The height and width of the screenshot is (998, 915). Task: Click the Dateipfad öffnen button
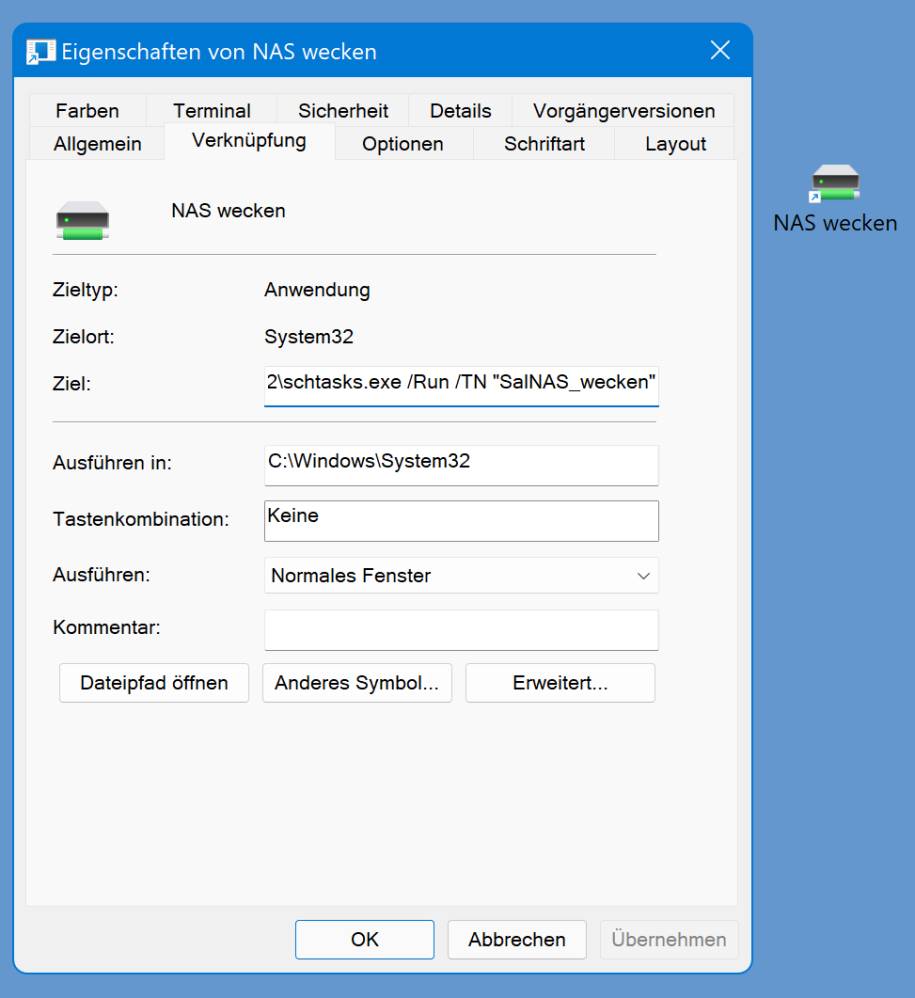(154, 683)
